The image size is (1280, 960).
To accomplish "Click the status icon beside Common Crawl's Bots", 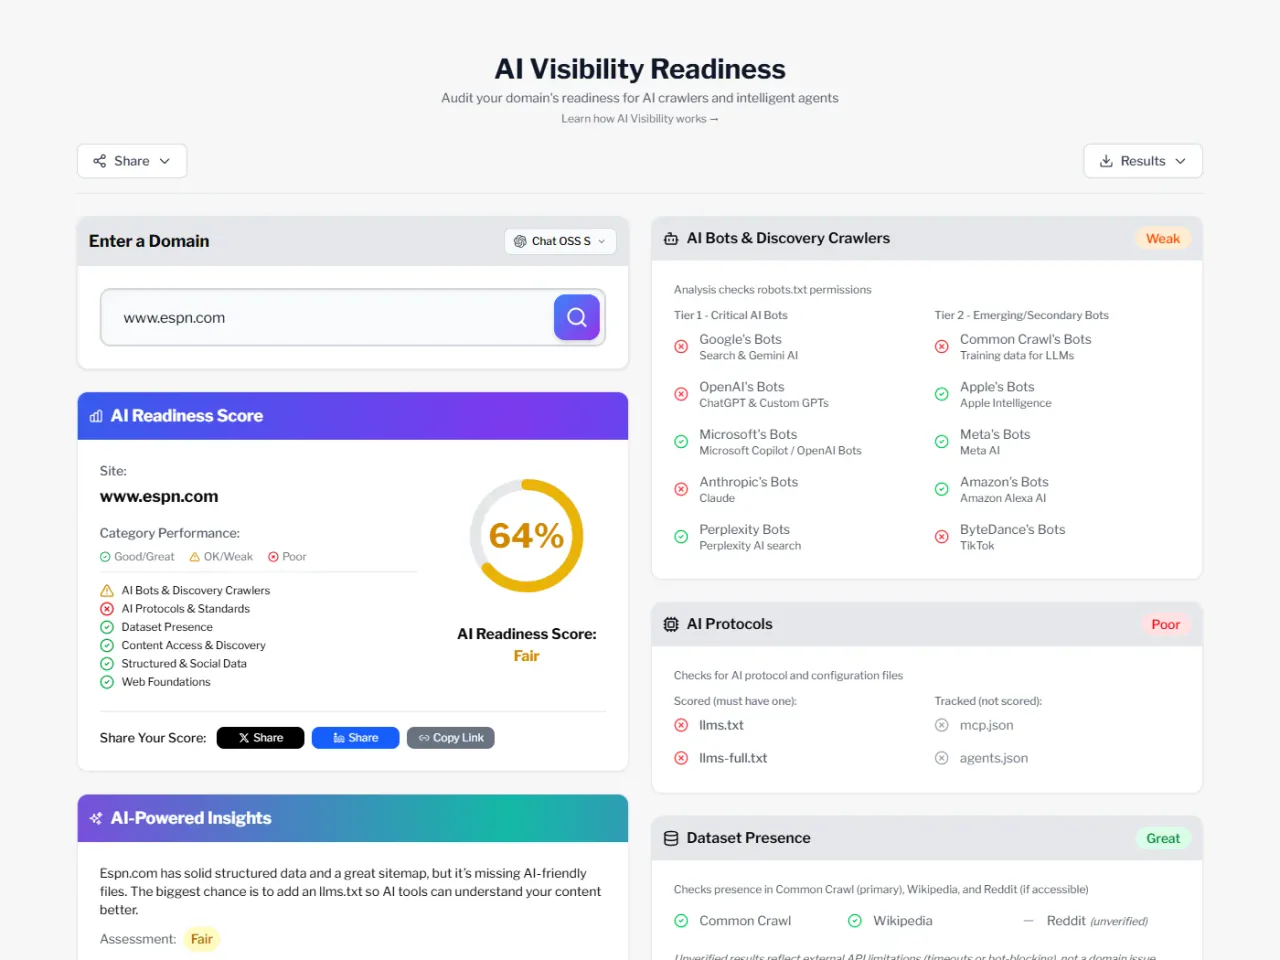I will tap(942, 347).
